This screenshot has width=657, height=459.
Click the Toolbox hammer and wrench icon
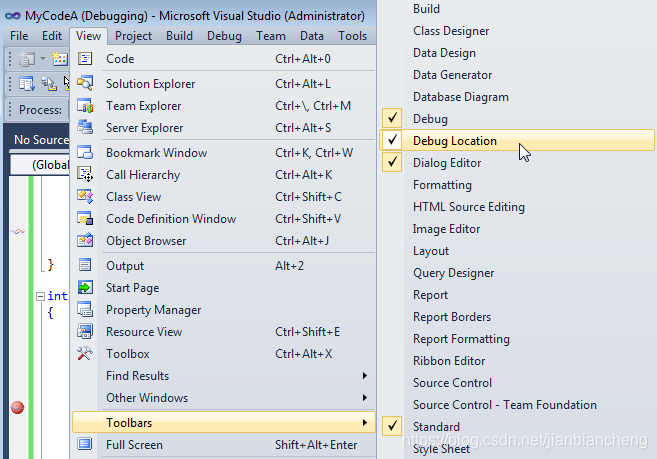[x=85, y=354]
